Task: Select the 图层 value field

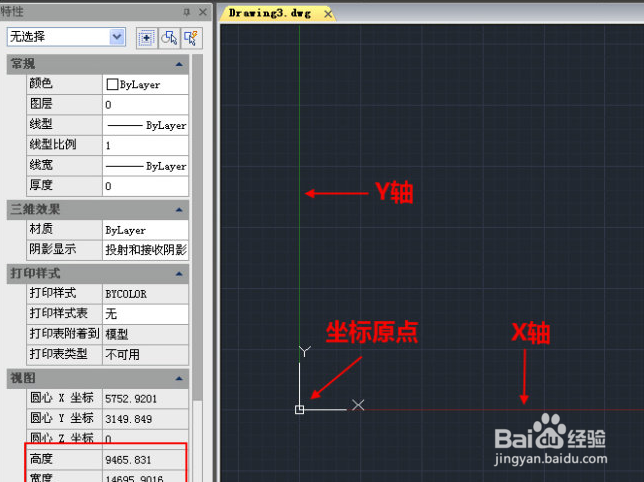Action: point(145,105)
